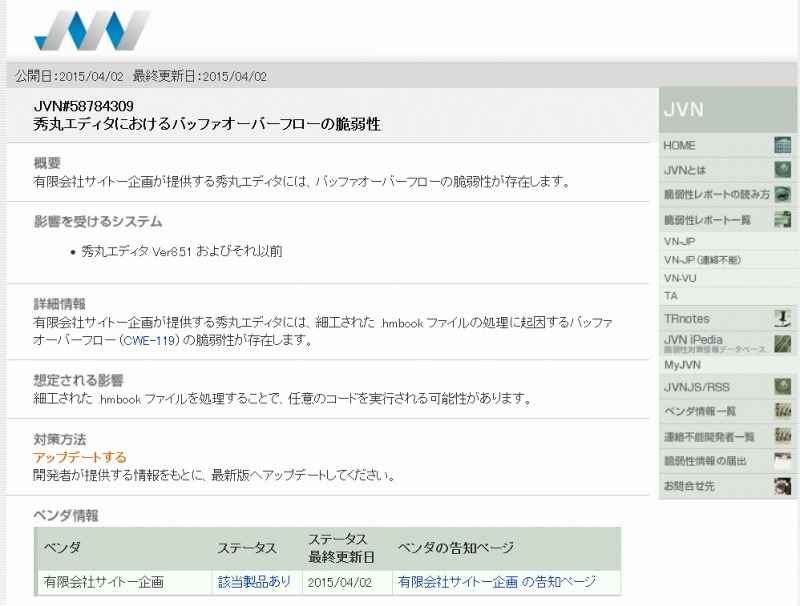Click the JVN iPedia icon in sidebar

pos(782,343)
